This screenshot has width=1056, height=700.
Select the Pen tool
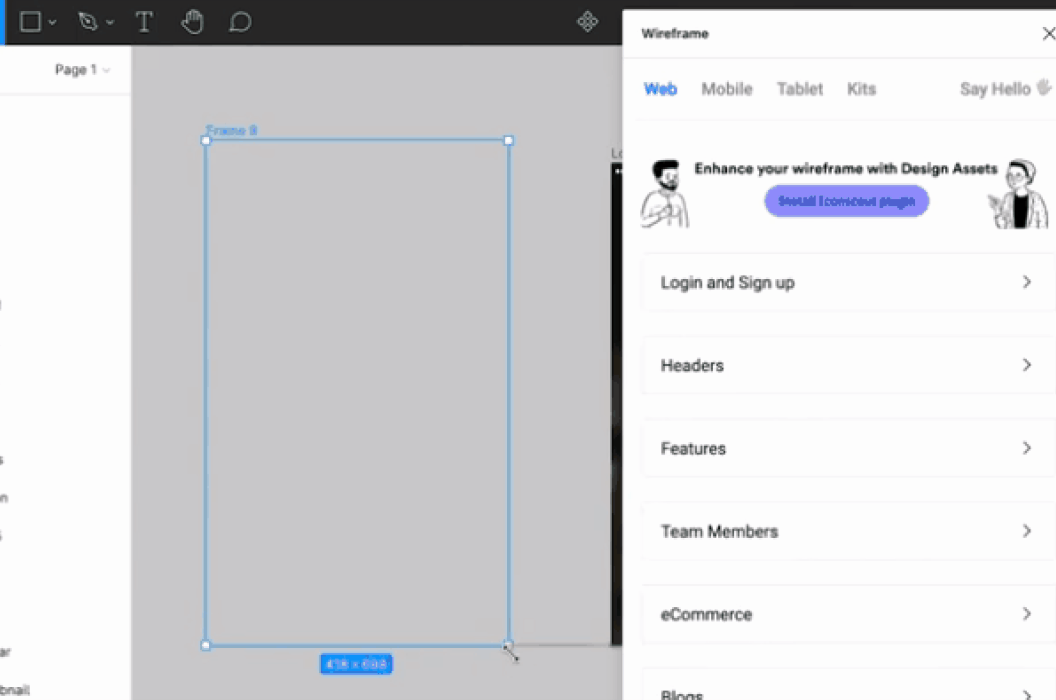(88, 22)
